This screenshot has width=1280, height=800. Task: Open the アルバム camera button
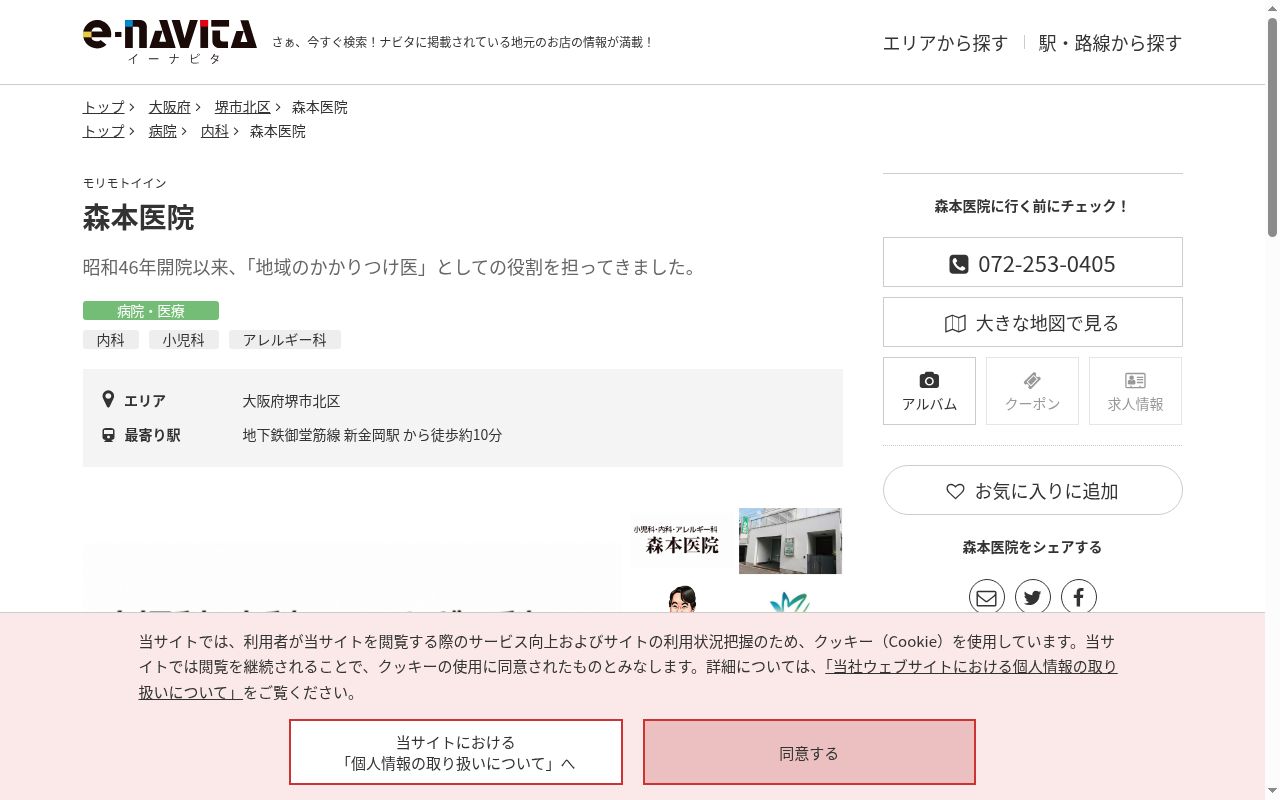(929, 391)
